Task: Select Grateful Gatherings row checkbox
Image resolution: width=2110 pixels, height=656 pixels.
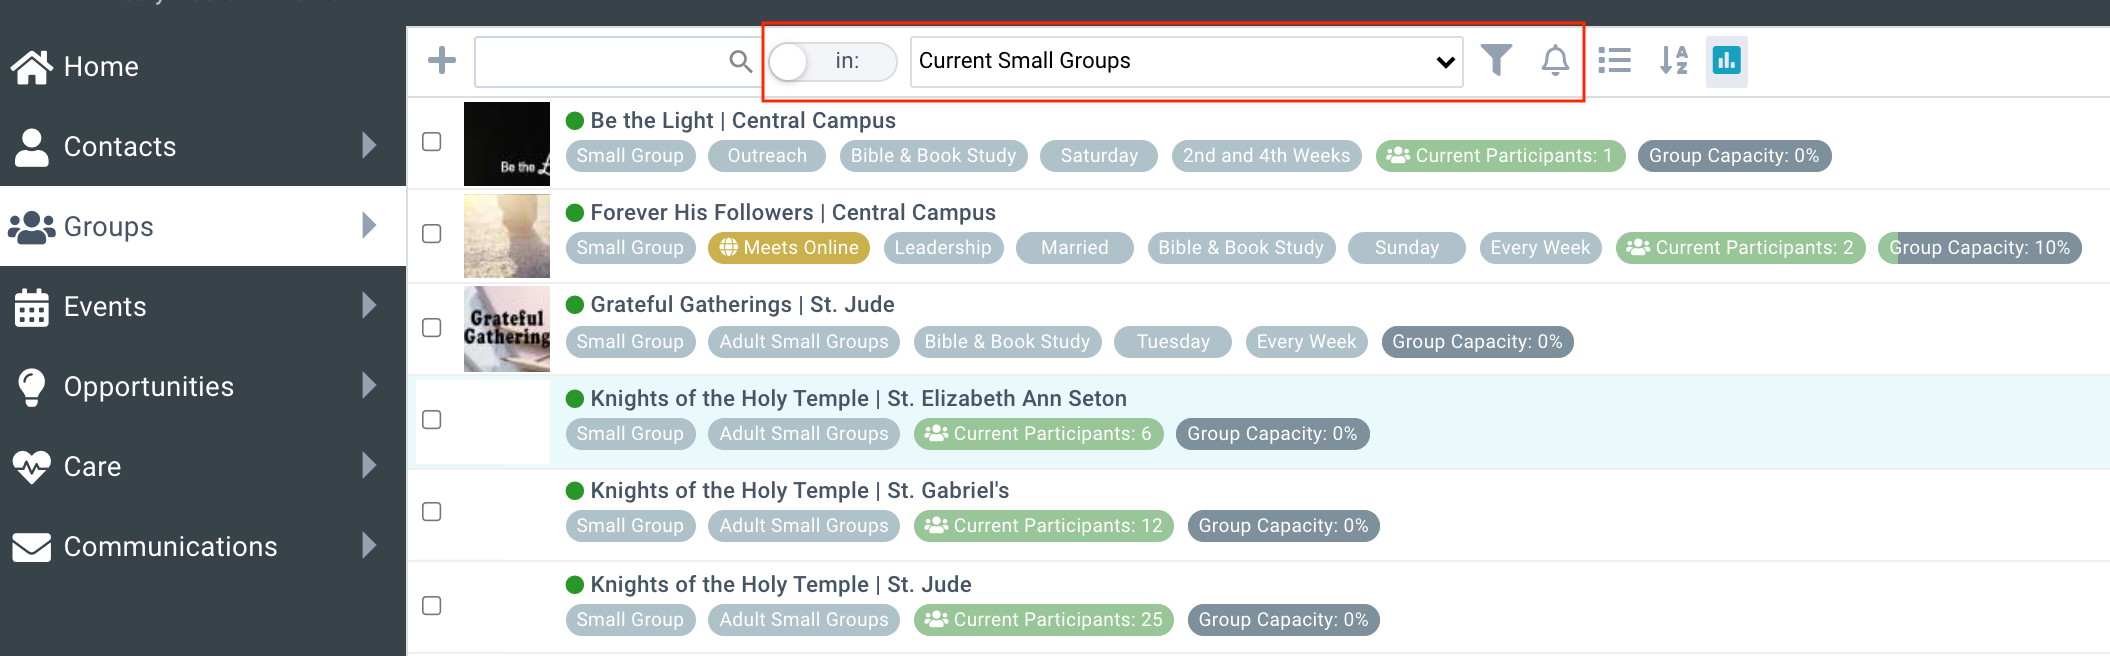Action: click(x=432, y=328)
